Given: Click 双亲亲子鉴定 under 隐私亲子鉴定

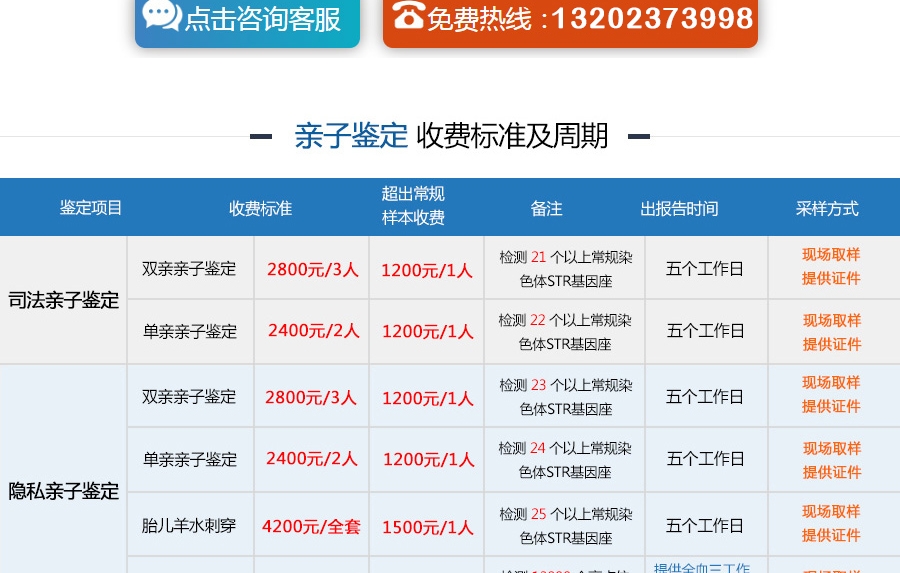Looking at the screenshot, I should pyautogui.click(x=189, y=396).
